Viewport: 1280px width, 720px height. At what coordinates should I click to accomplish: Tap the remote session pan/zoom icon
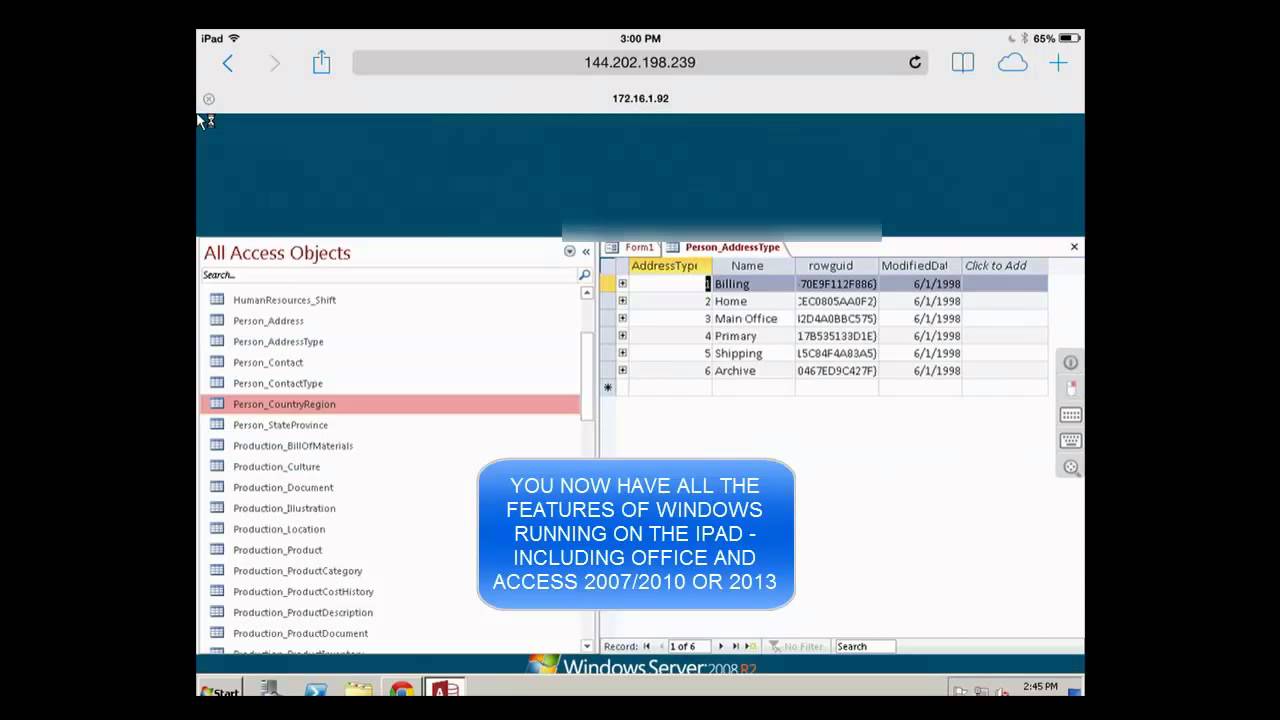tap(1070, 467)
